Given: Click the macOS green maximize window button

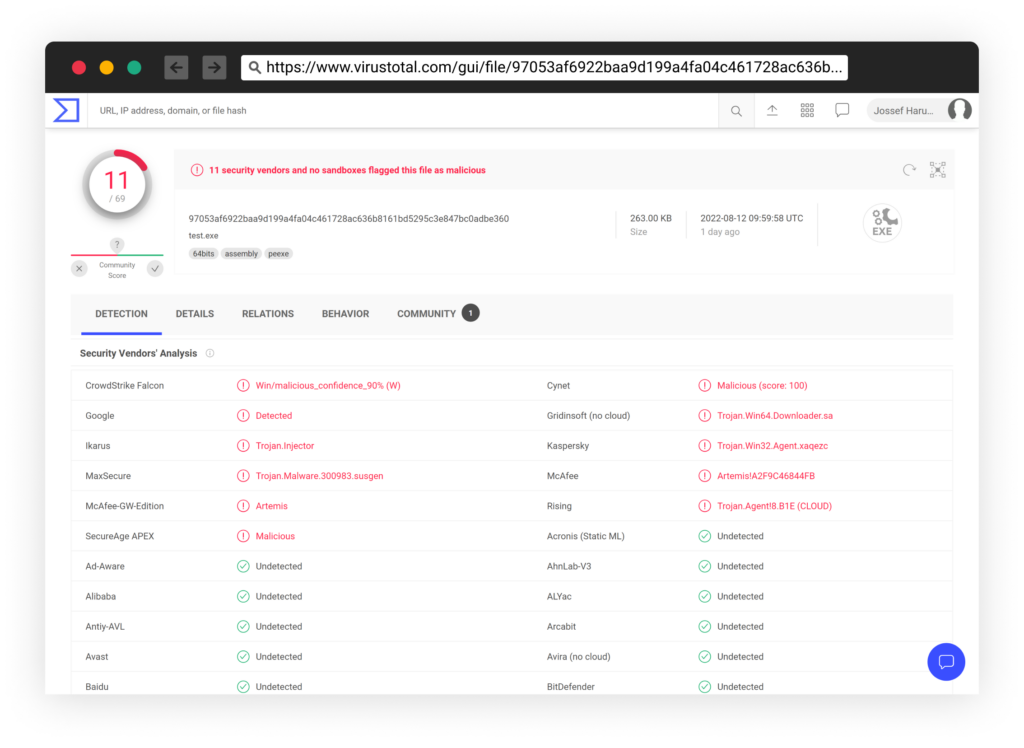Looking at the screenshot, I should coord(134,67).
